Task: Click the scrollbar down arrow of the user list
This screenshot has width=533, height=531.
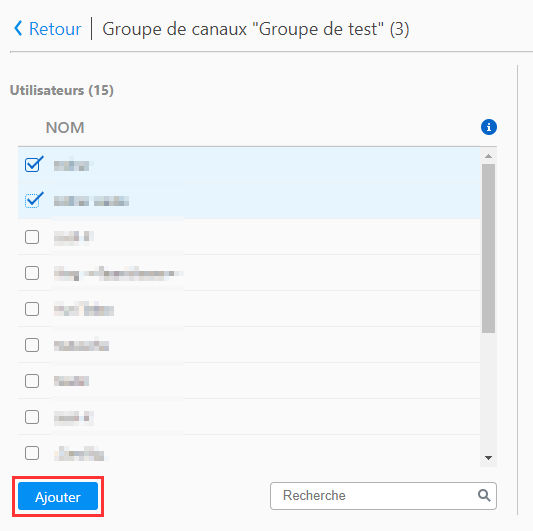Action: tap(488, 458)
